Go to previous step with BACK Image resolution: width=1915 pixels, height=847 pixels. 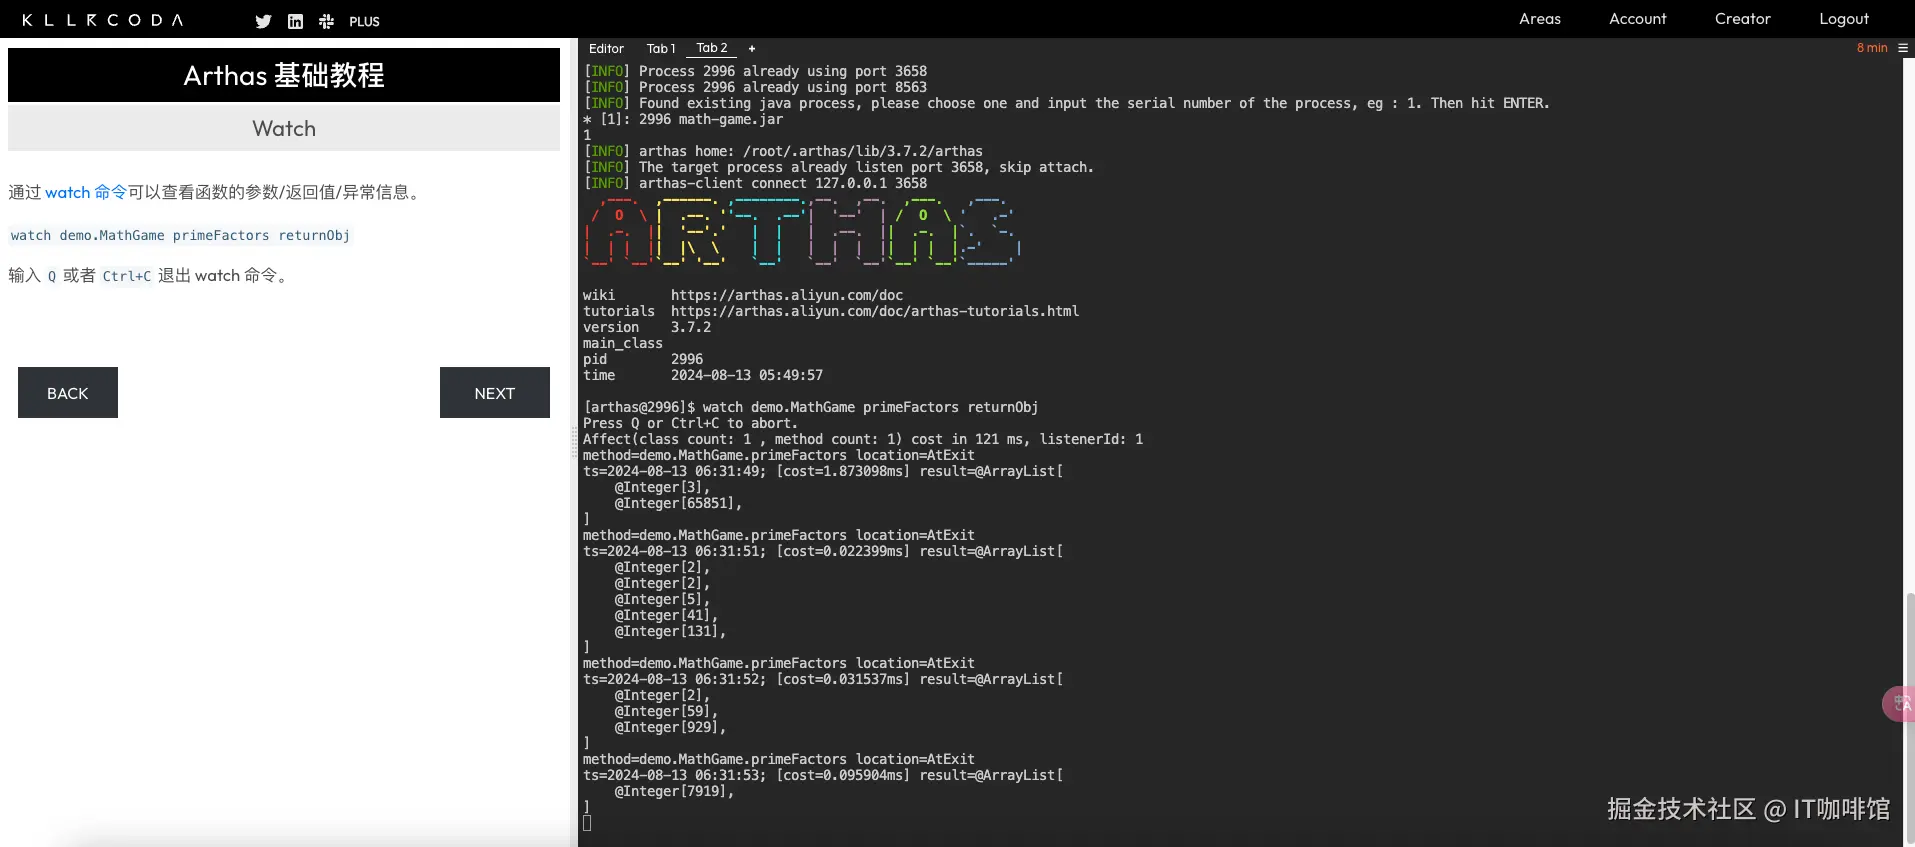tap(68, 393)
